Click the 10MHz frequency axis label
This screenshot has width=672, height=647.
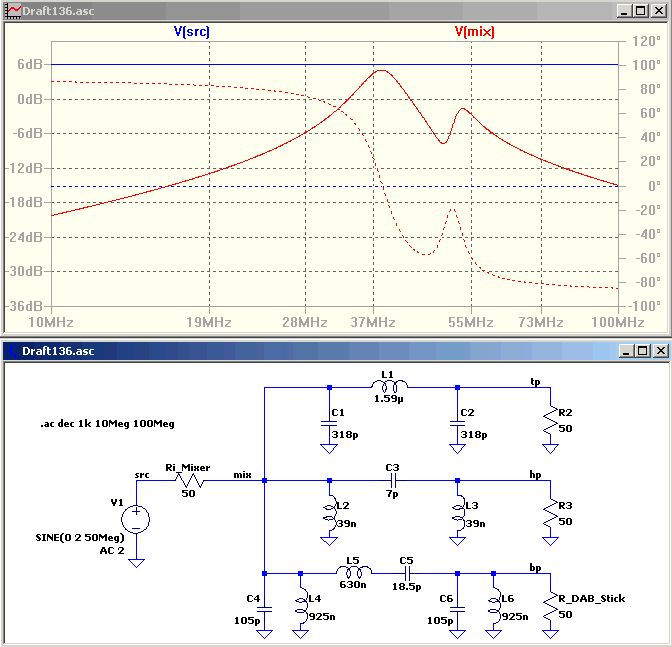point(51,322)
